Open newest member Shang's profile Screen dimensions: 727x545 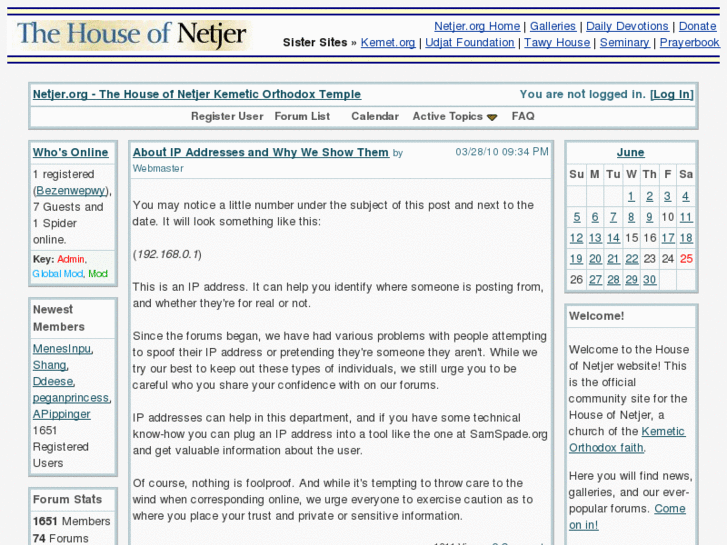click(50, 365)
